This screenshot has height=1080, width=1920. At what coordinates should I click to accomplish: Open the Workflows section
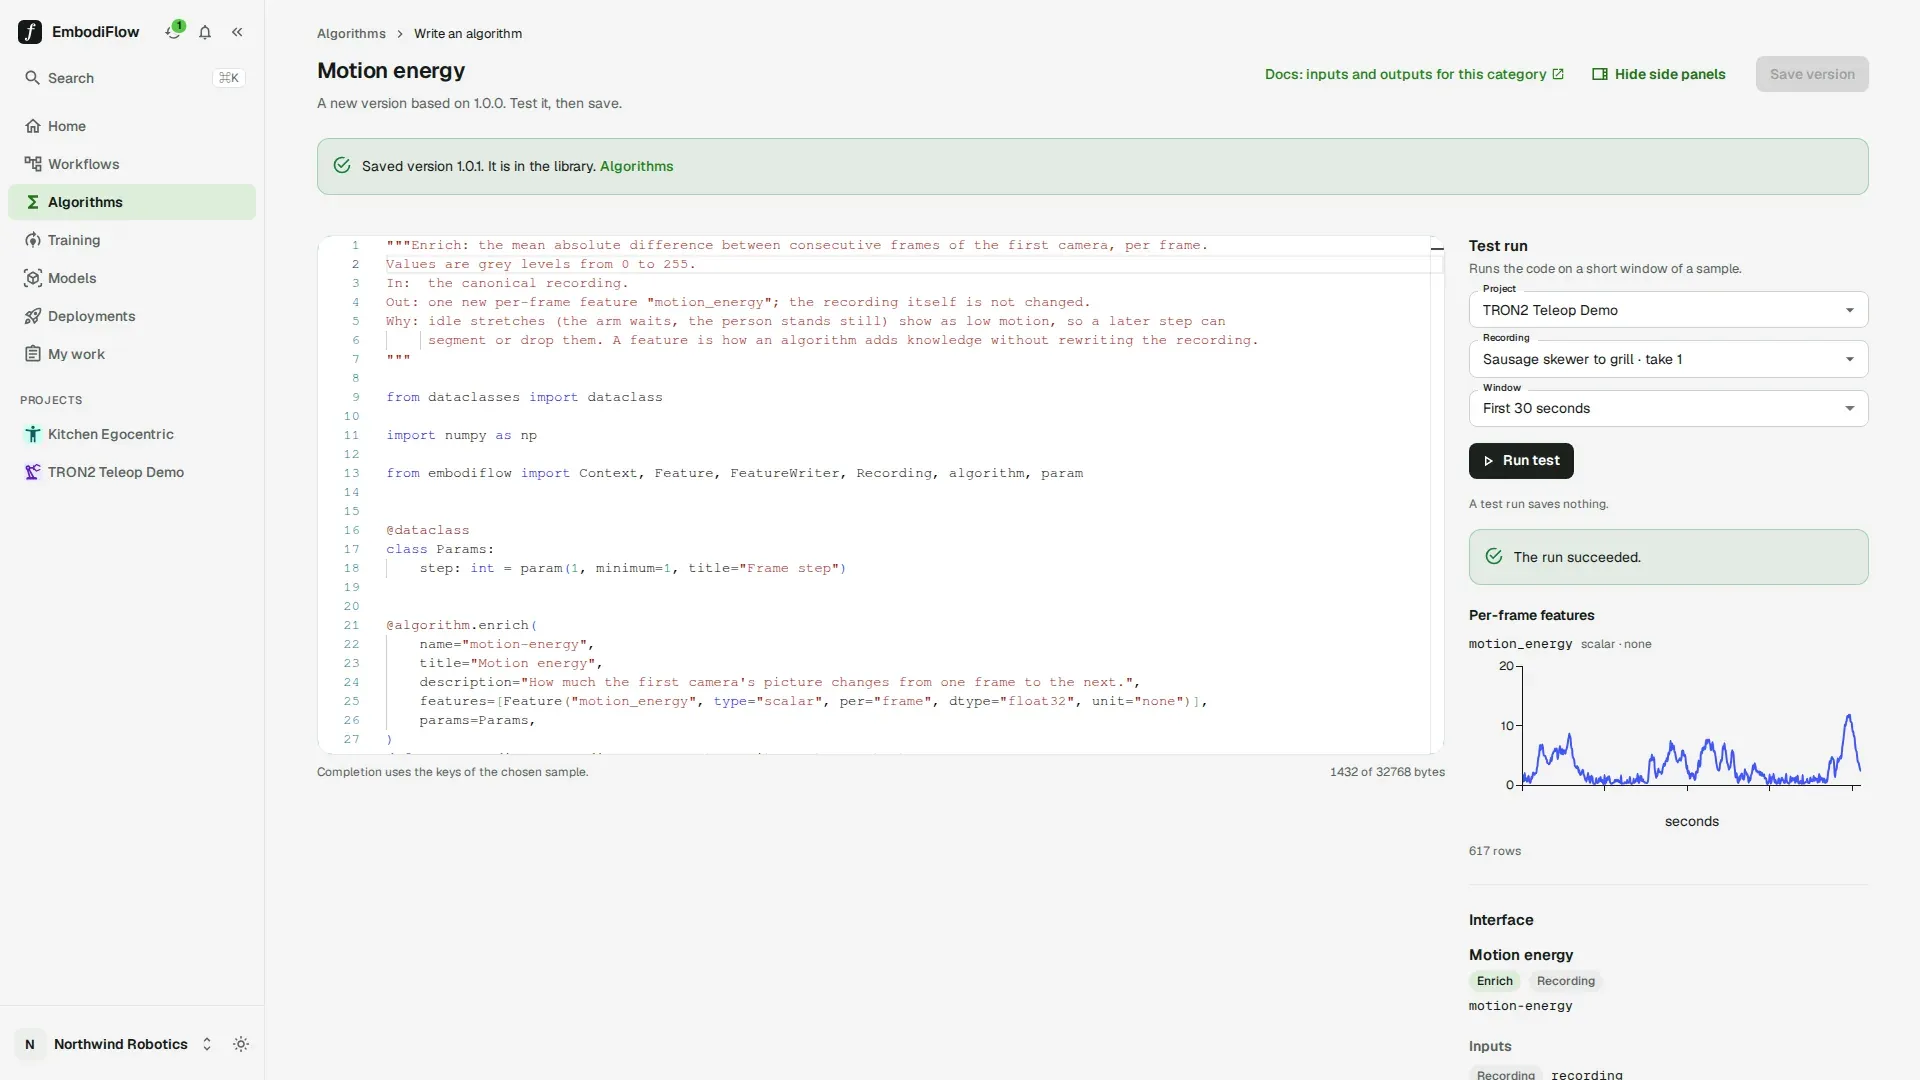pyautogui.click(x=132, y=164)
